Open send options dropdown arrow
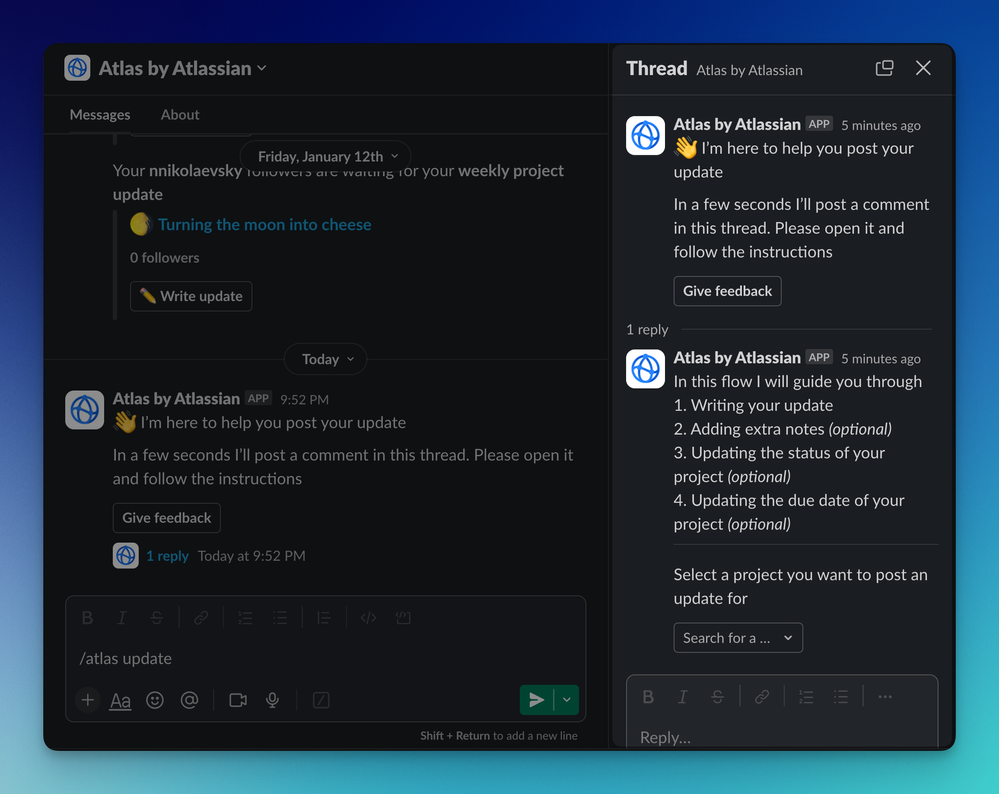 tap(566, 700)
